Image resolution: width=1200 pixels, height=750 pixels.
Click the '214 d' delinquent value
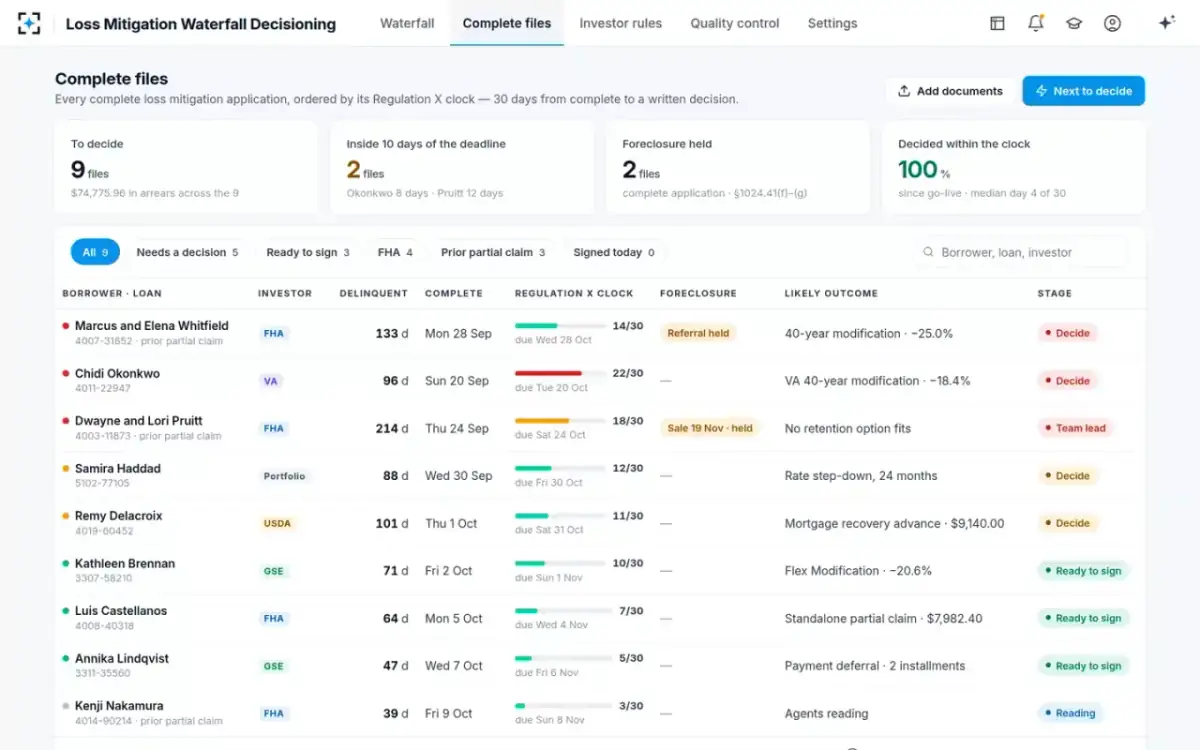tap(391, 428)
